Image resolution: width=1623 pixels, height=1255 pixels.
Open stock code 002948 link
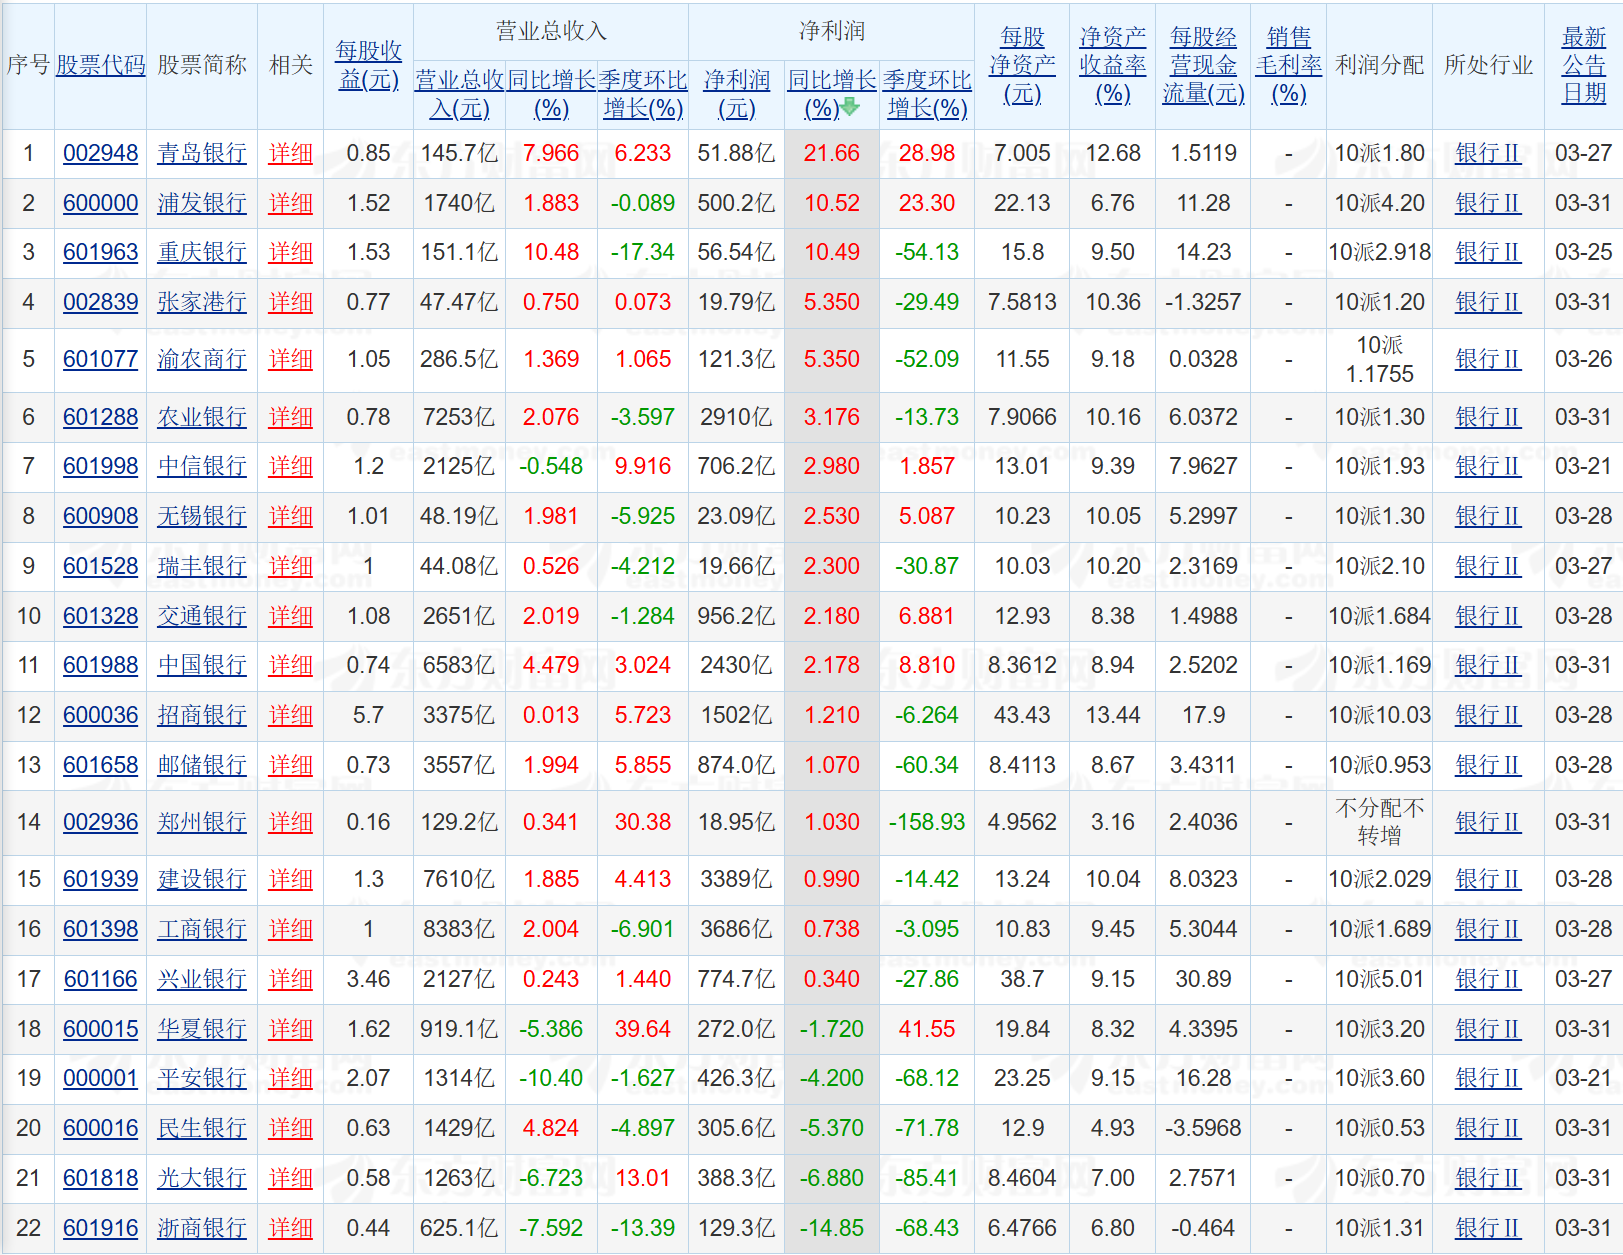[100, 153]
